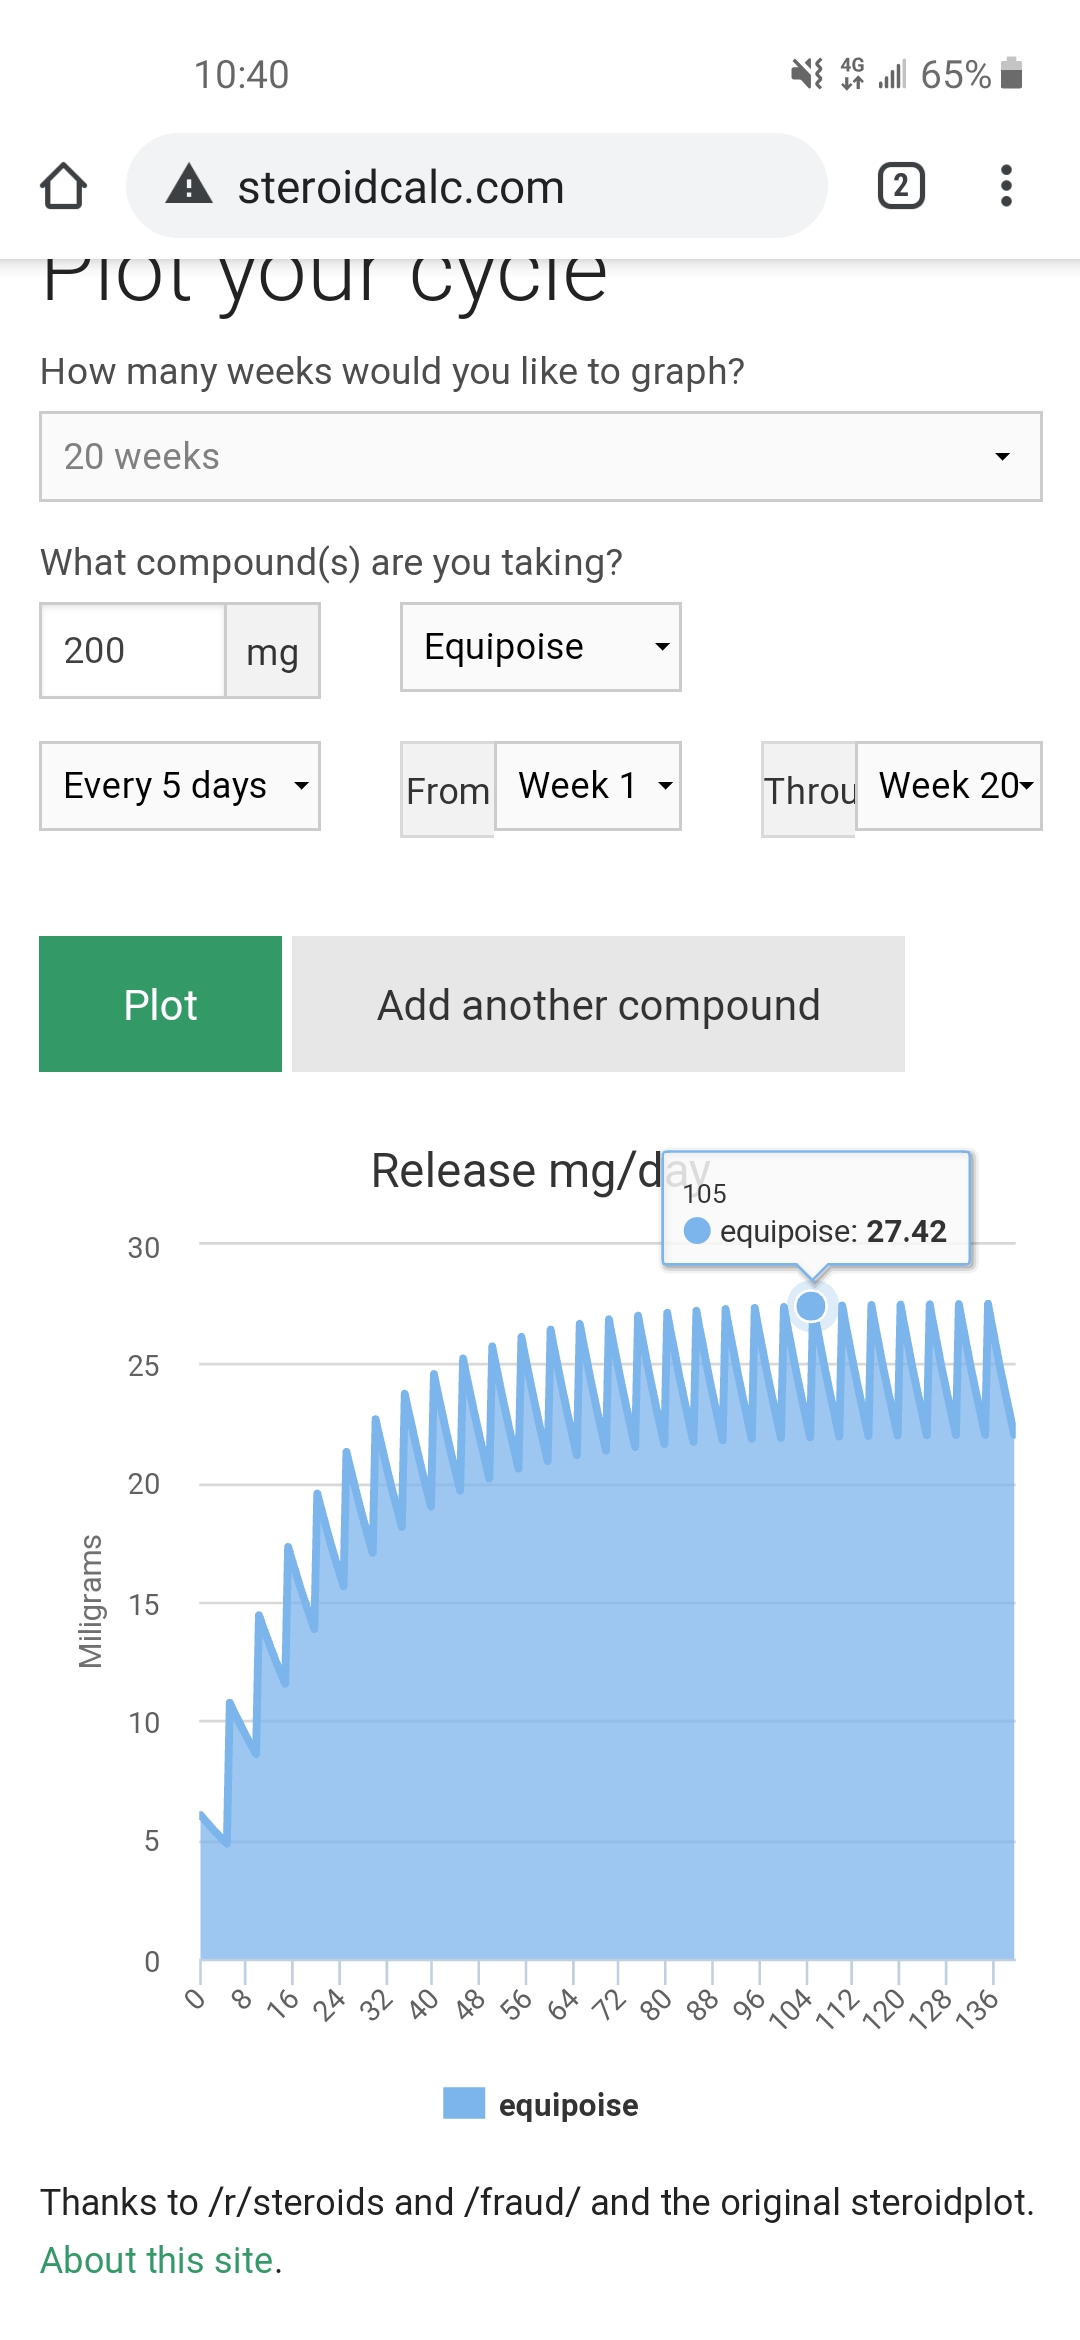Open the tab switcher showing 2 tabs
This screenshot has width=1080, height=2340.
click(x=901, y=186)
